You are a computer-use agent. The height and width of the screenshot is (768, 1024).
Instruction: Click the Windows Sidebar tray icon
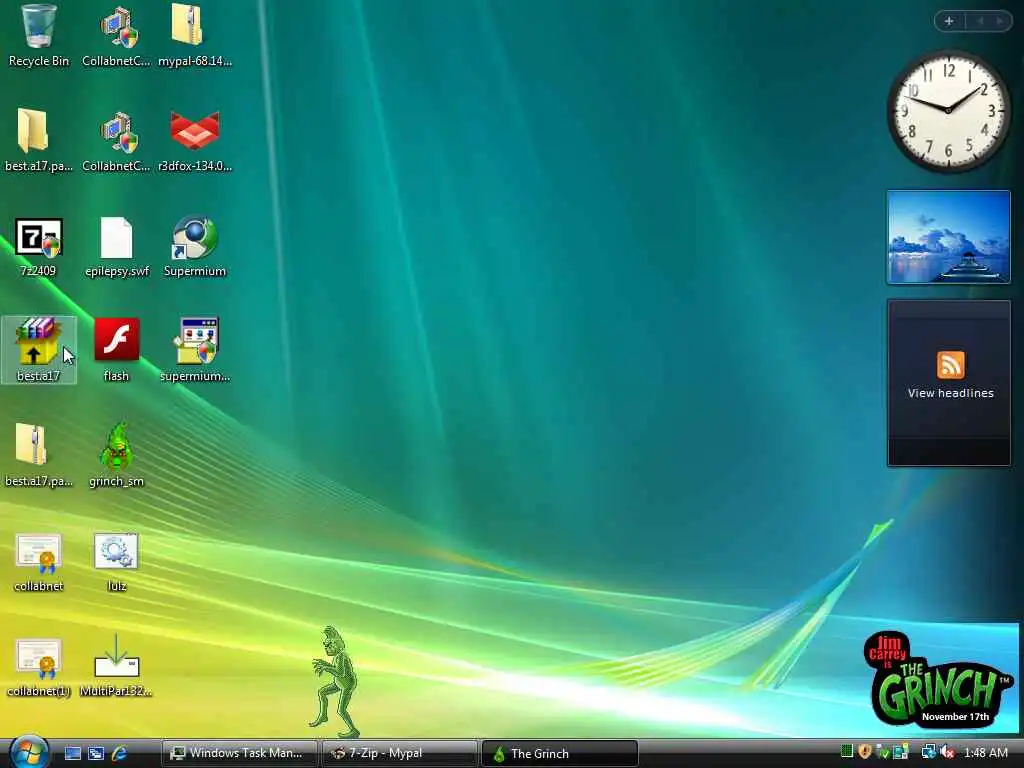pos(901,752)
